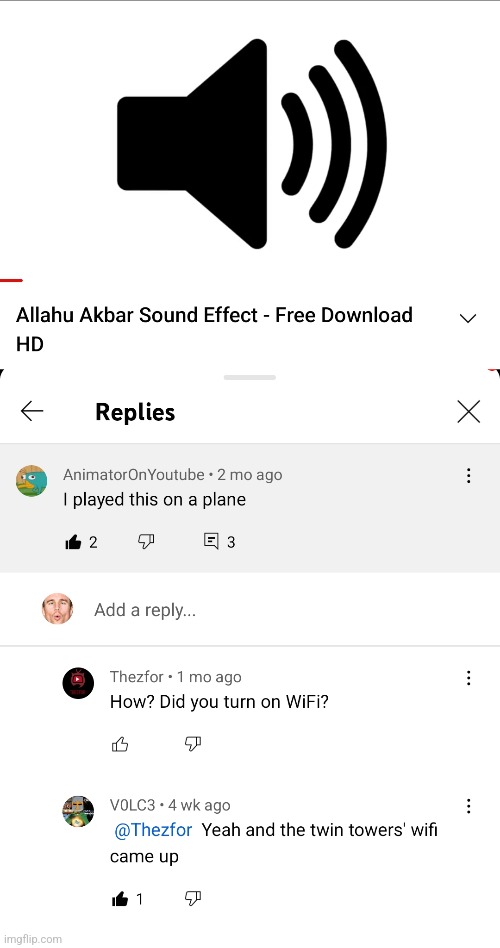Open the @Thezfor mention link
Viewport: 500px width, 948px height.
coord(153,830)
